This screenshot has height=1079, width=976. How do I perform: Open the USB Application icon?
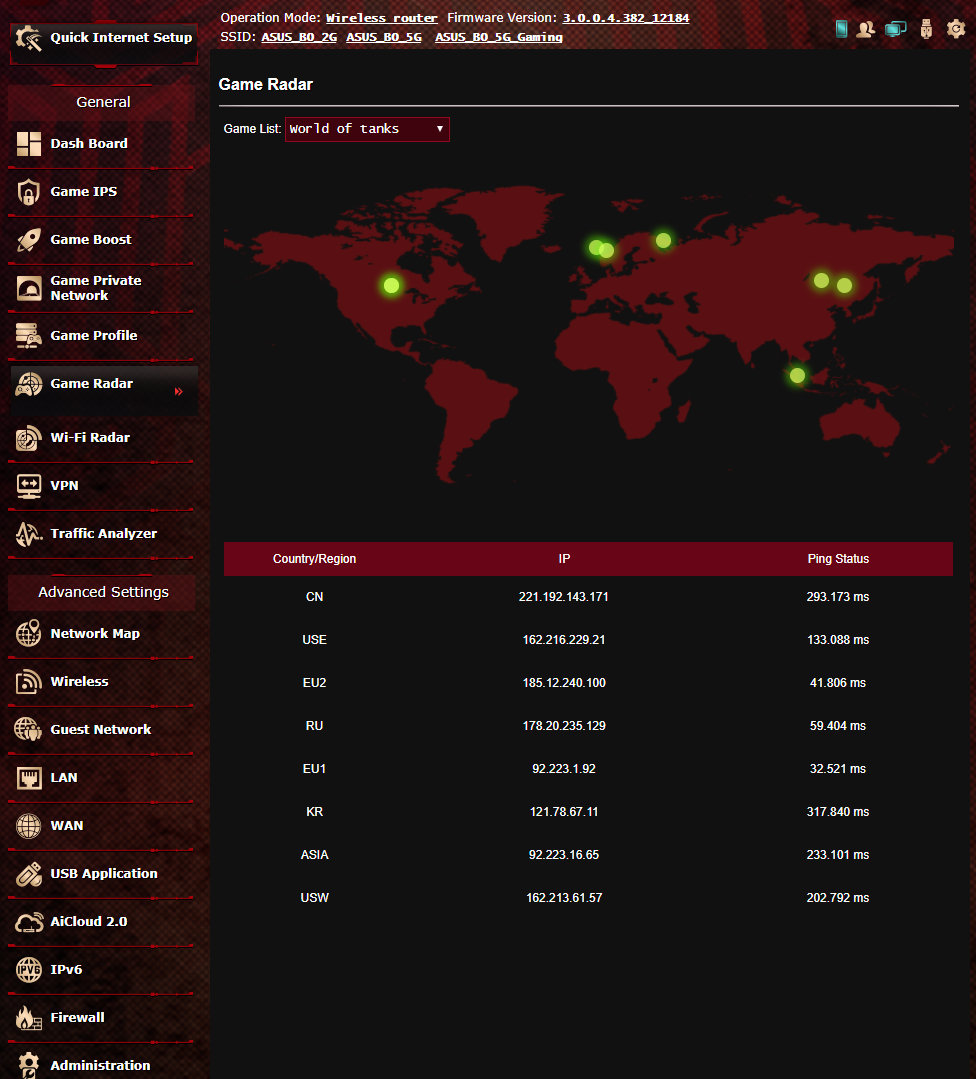click(x=28, y=874)
